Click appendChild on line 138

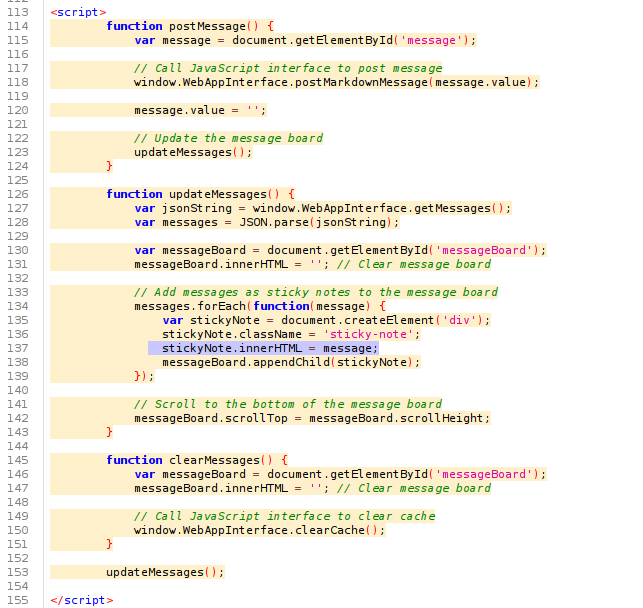[x=298, y=362]
